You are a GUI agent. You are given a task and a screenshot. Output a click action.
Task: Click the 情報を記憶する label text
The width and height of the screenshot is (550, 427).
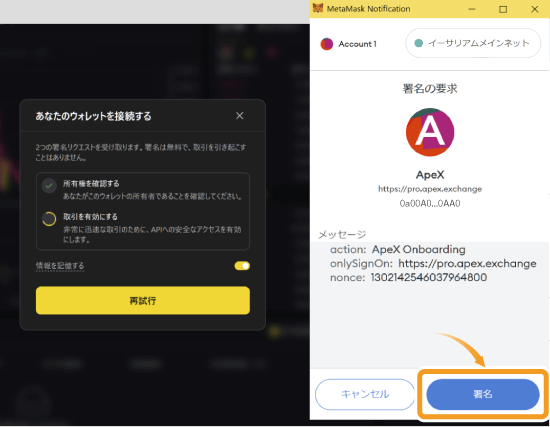pyautogui.click(x=60, y=266)
